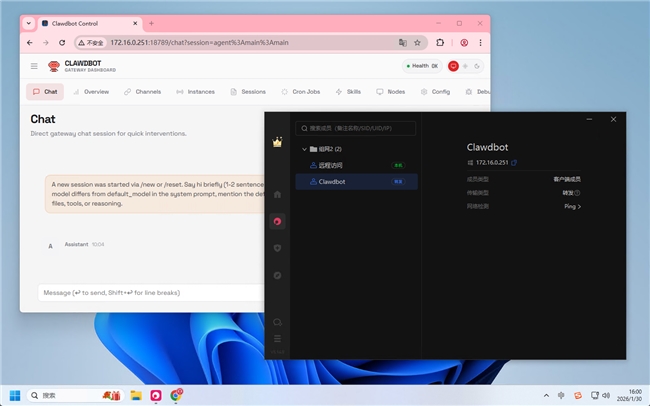Click the browser address bar URL

click(x=199, y=42)
